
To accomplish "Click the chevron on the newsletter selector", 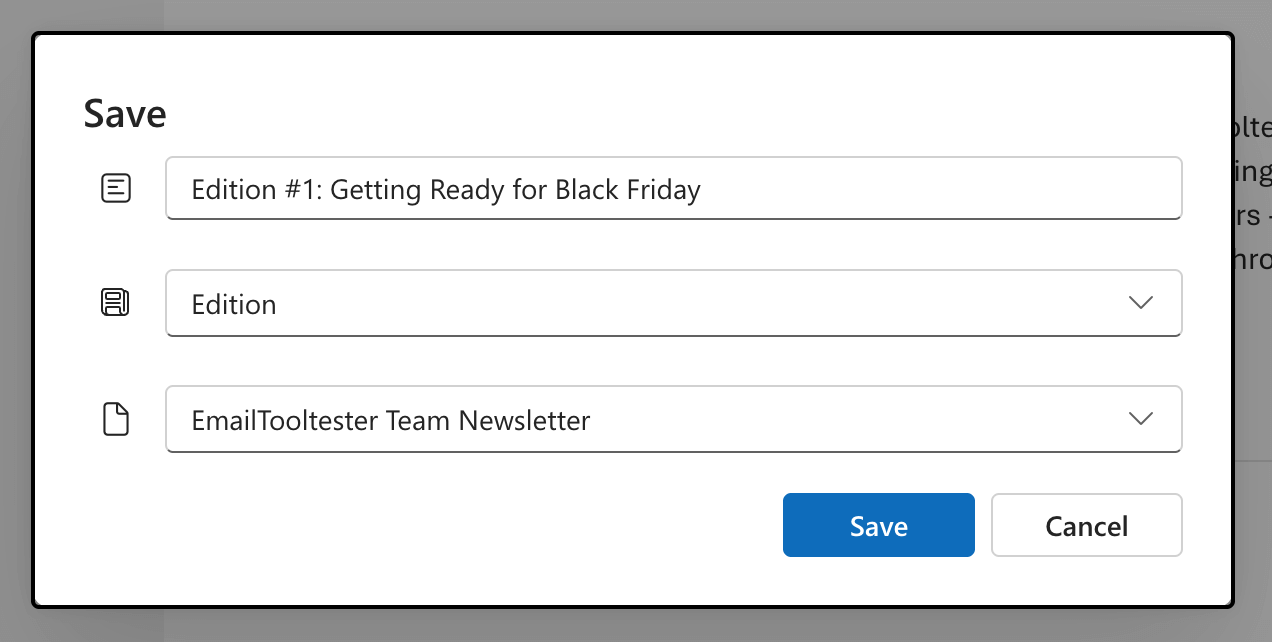I will pos(1140,419).
